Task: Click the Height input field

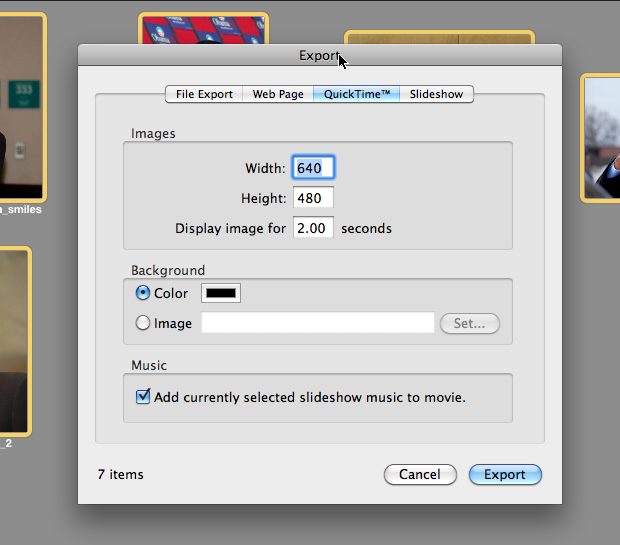Action: pos(313,198)
